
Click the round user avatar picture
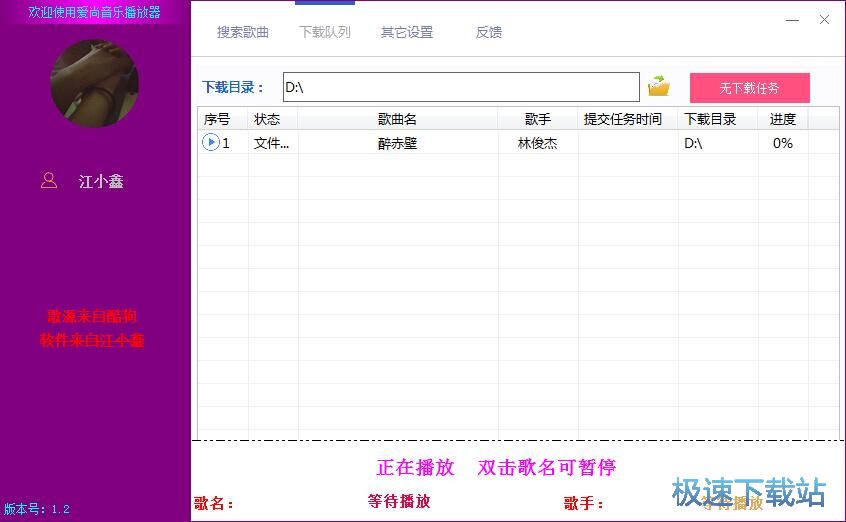coord(94,84)
